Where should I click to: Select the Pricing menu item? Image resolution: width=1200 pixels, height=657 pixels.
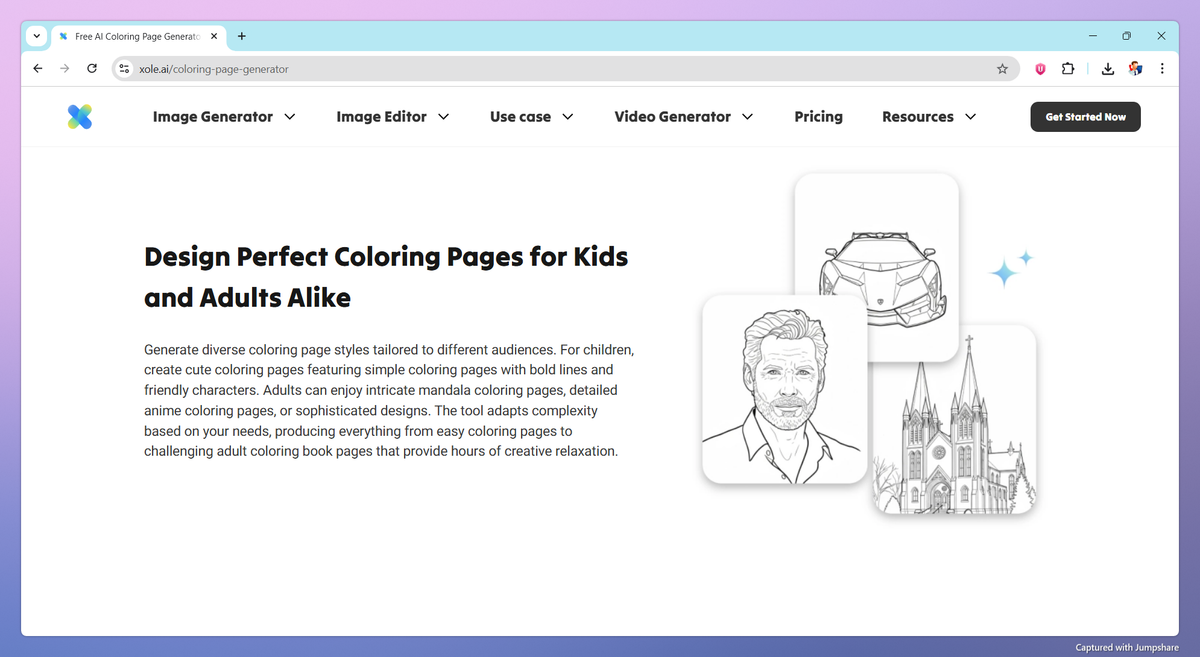[x=818, y=116]
